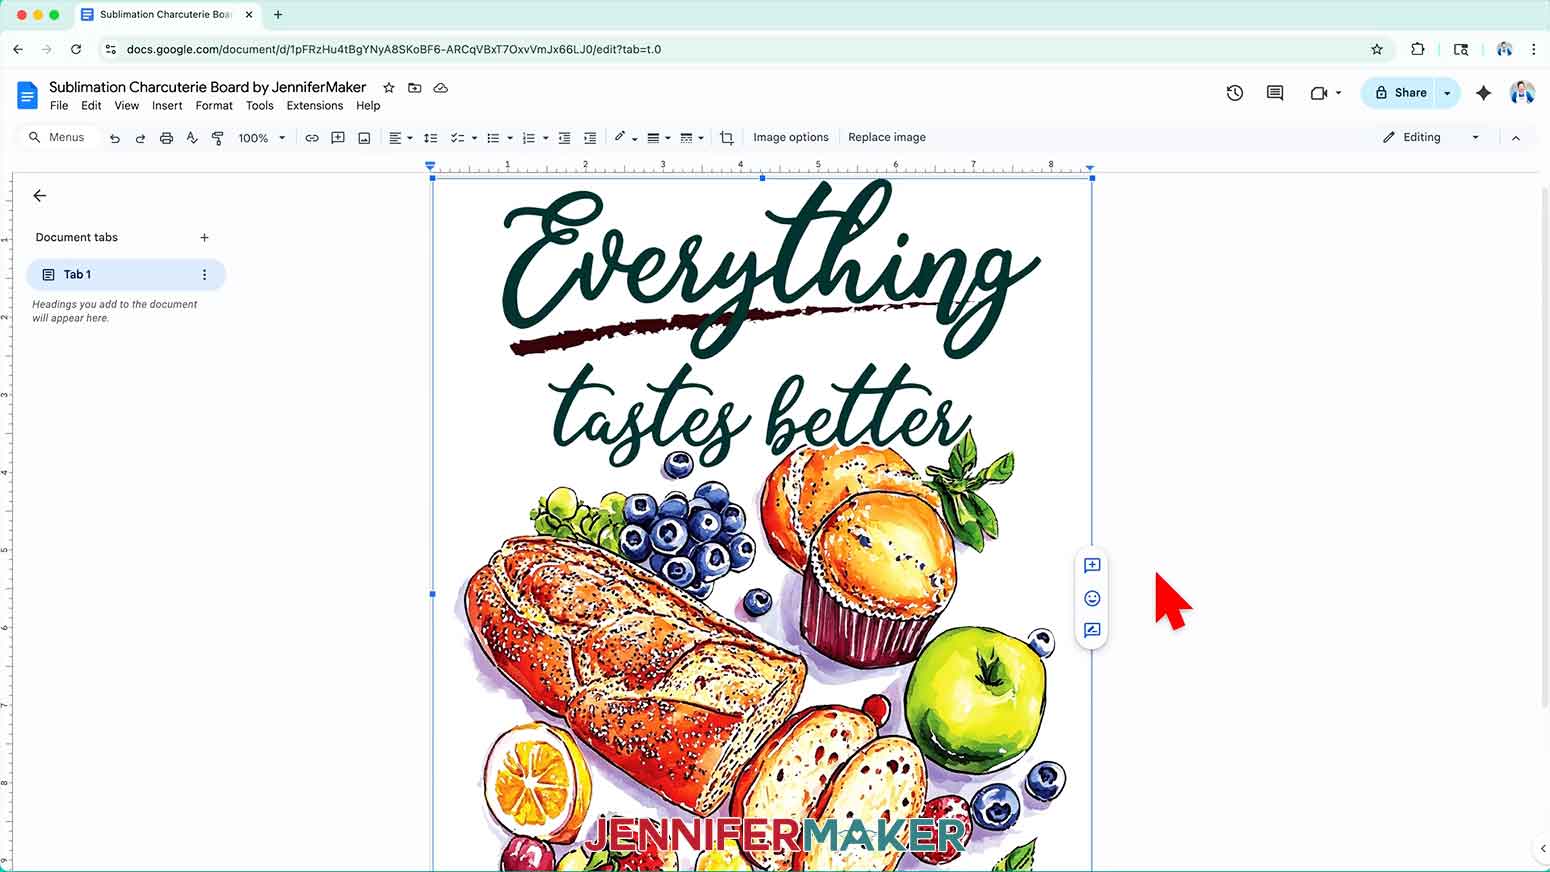Increase indent in the toolbar
Screen dimensions: 1550x872
[x=590, y=138]
